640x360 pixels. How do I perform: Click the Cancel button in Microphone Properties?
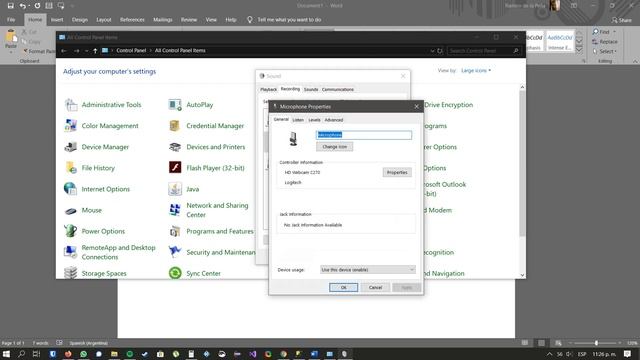375,287
